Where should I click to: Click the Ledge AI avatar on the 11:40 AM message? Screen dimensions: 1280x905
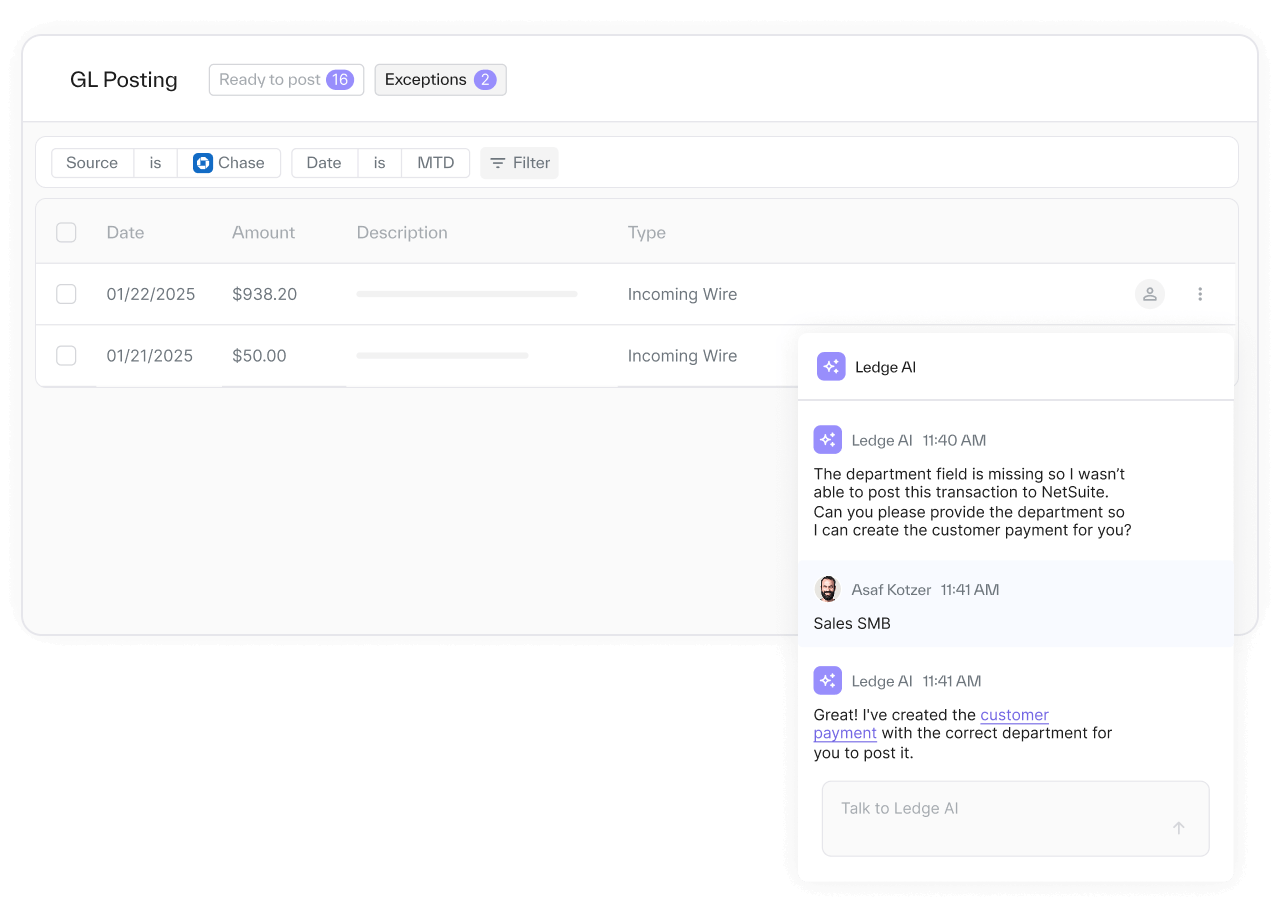[827, 440]
